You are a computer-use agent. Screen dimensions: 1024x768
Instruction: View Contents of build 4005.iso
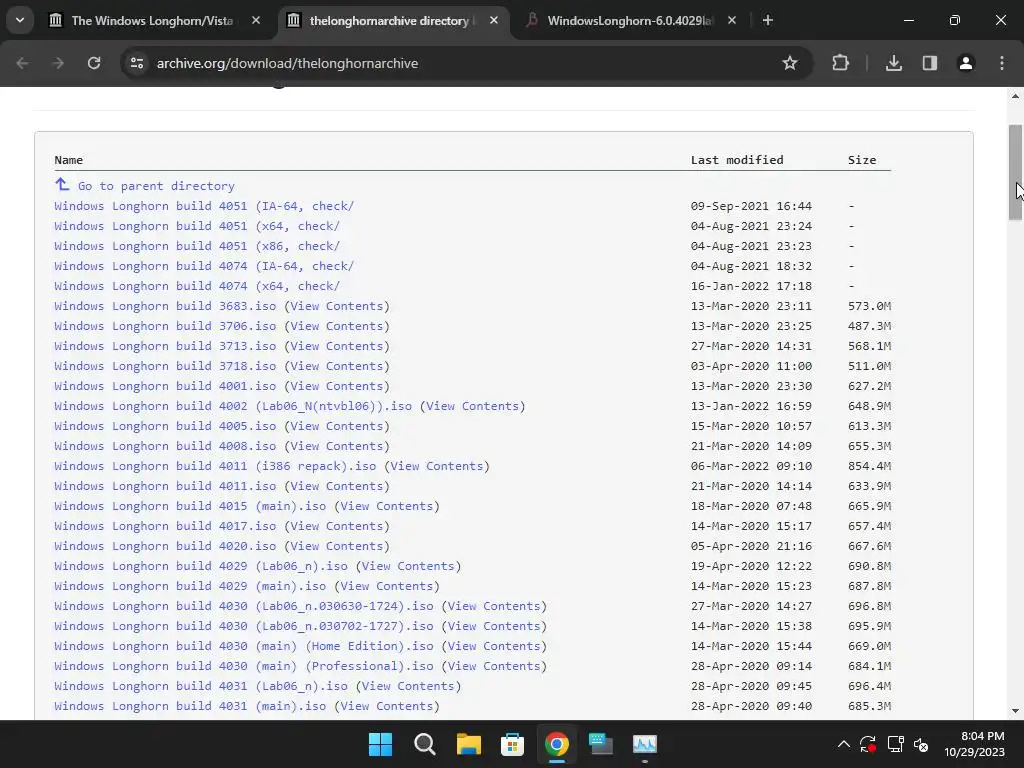(337, 426)
